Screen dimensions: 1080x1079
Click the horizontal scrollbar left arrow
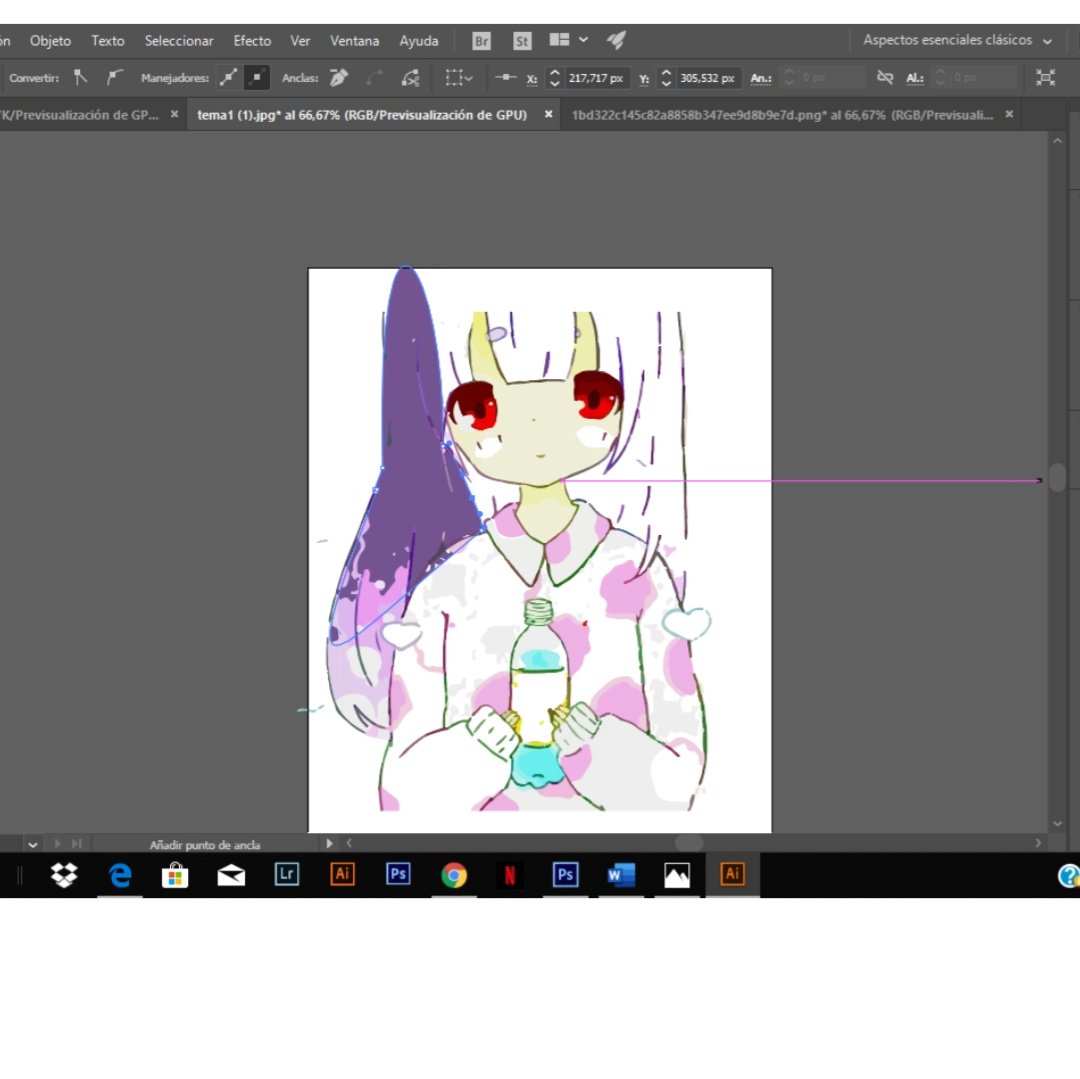[349, 843]
